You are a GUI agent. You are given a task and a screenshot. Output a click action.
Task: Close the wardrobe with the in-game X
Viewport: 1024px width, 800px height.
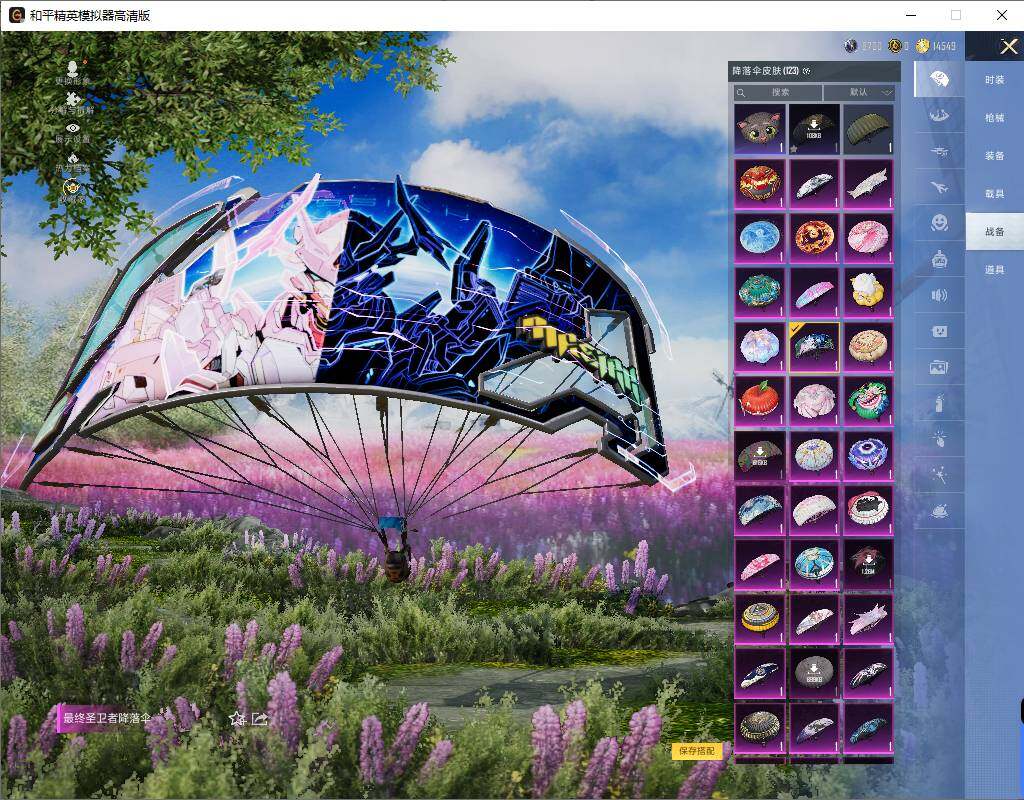coord(1009,46)
